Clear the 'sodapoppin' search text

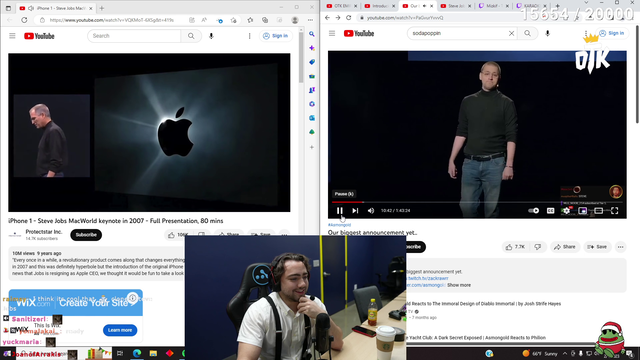click(511, 33)
